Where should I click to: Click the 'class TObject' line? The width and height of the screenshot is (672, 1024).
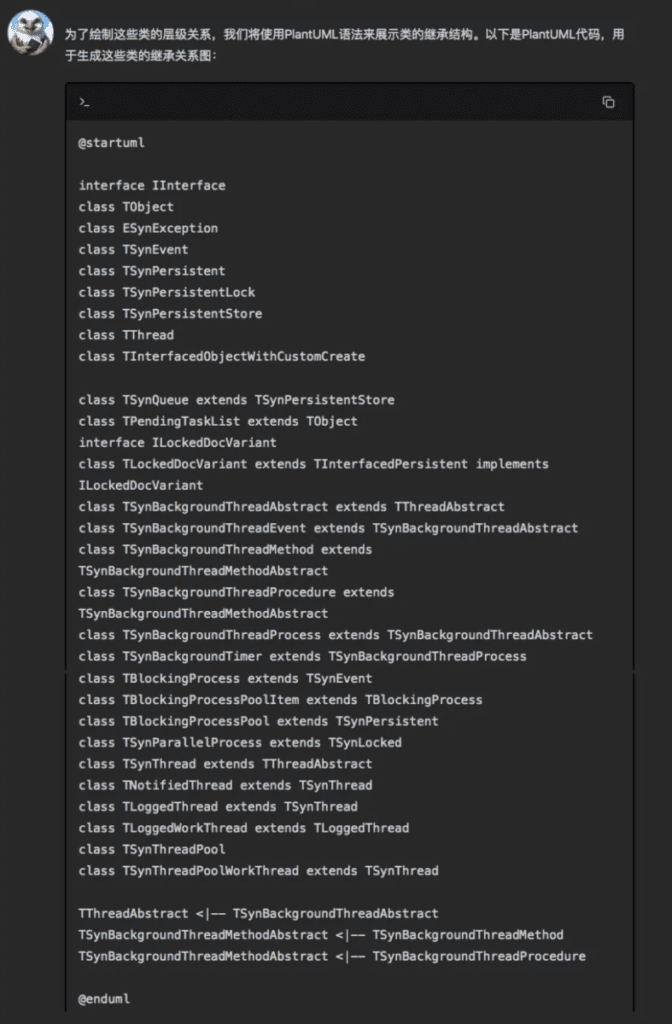pos(126,207)
